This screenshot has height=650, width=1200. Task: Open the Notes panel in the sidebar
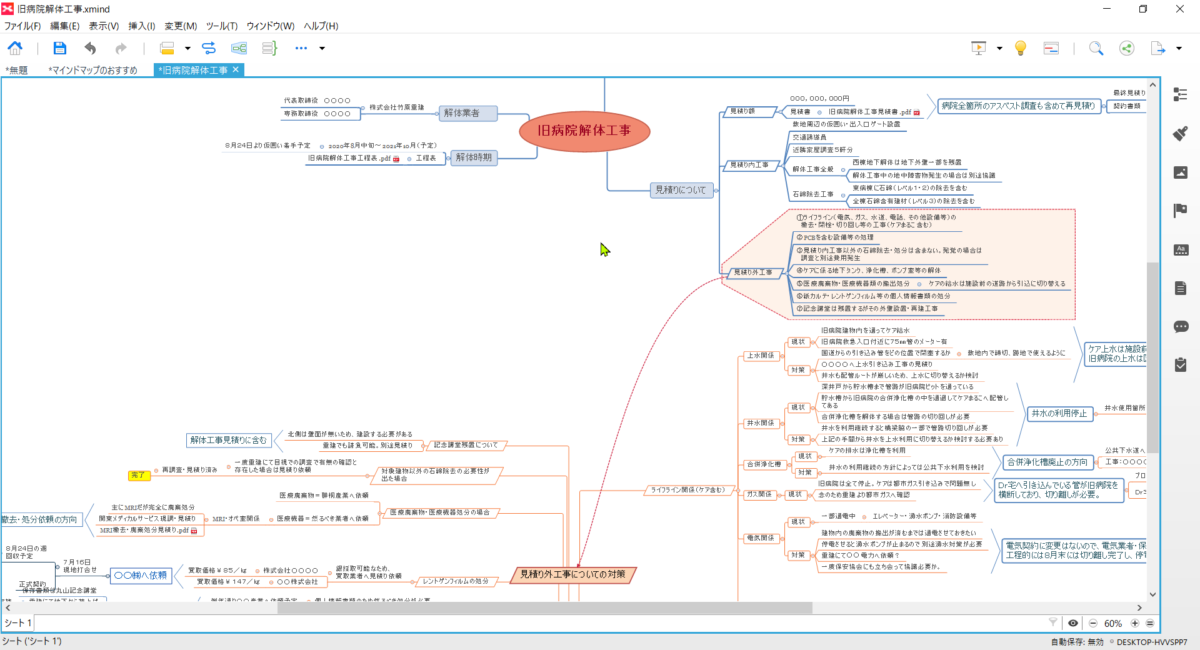(1180, 287)
